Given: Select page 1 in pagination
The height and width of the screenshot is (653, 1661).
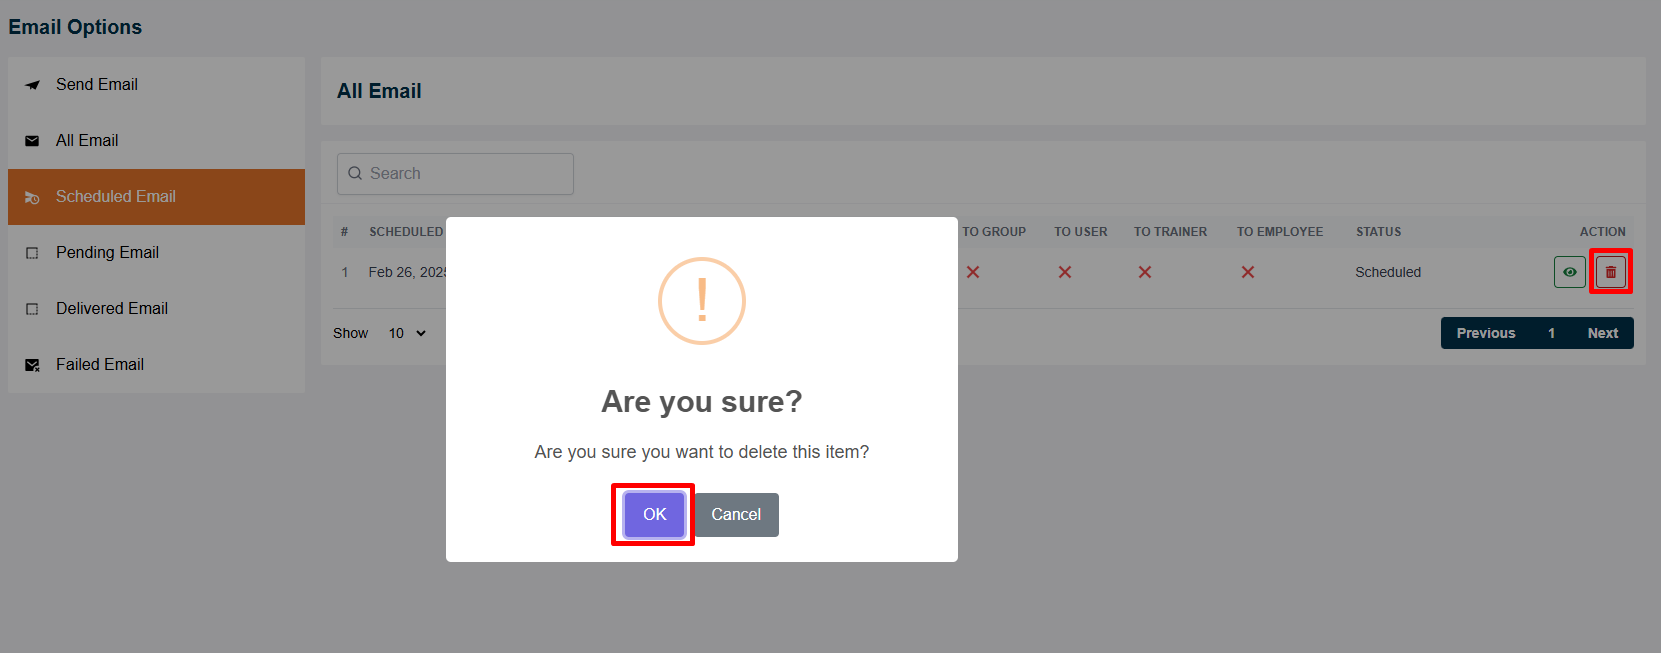Looking at the screenshot, I should [x=1551, y=333].
